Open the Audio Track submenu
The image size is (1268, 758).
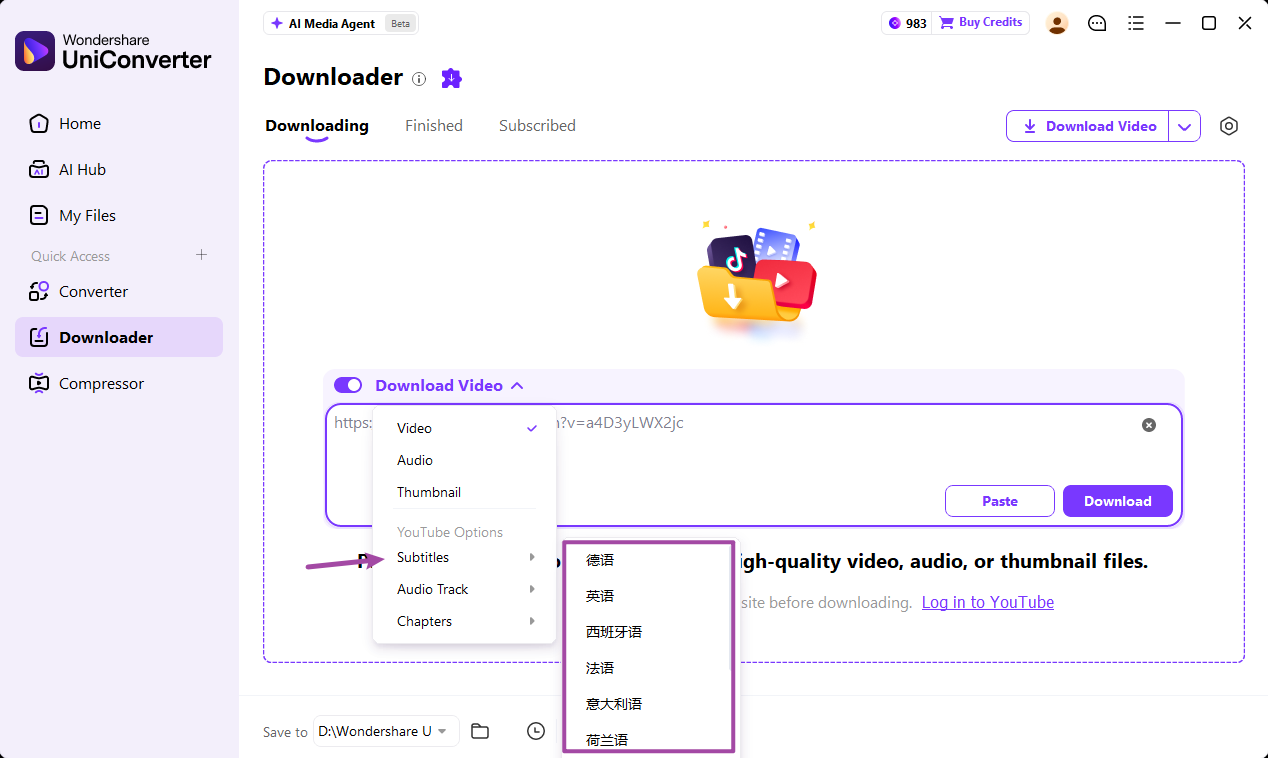coord(464,589)
